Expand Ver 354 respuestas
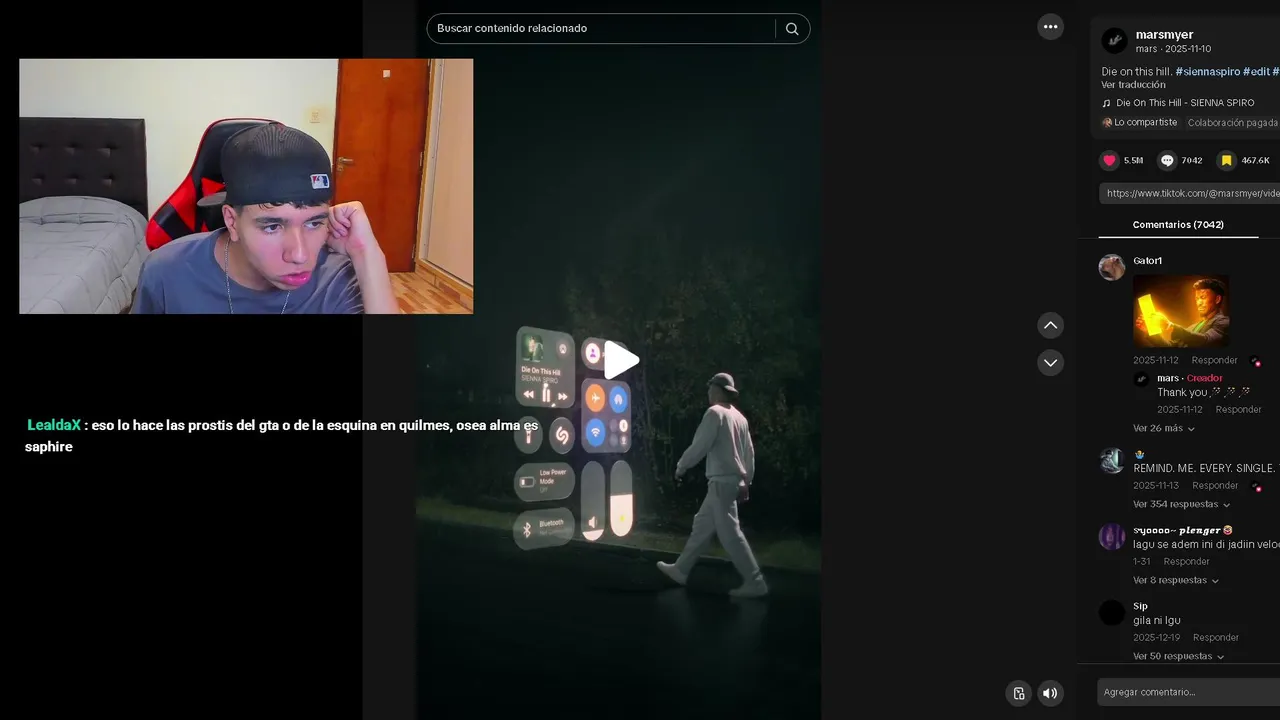Image resolution: width=1280 pixels, height=720 pixels. pos(1182,504)
